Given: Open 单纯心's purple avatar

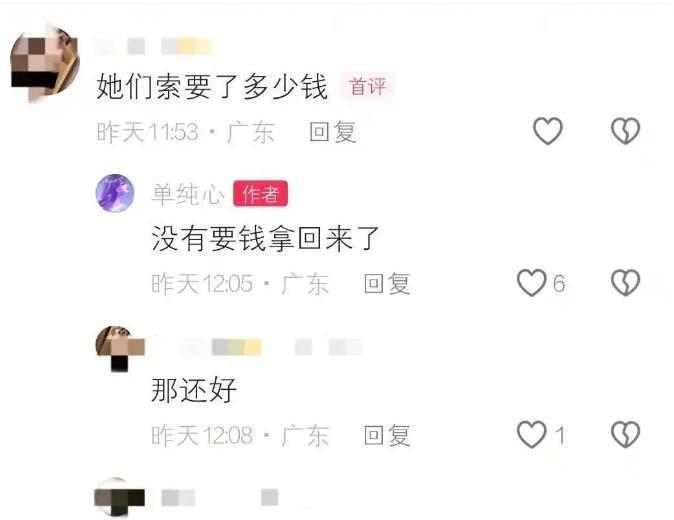Looking at the screenshot, I should click(x=115, y=193).
